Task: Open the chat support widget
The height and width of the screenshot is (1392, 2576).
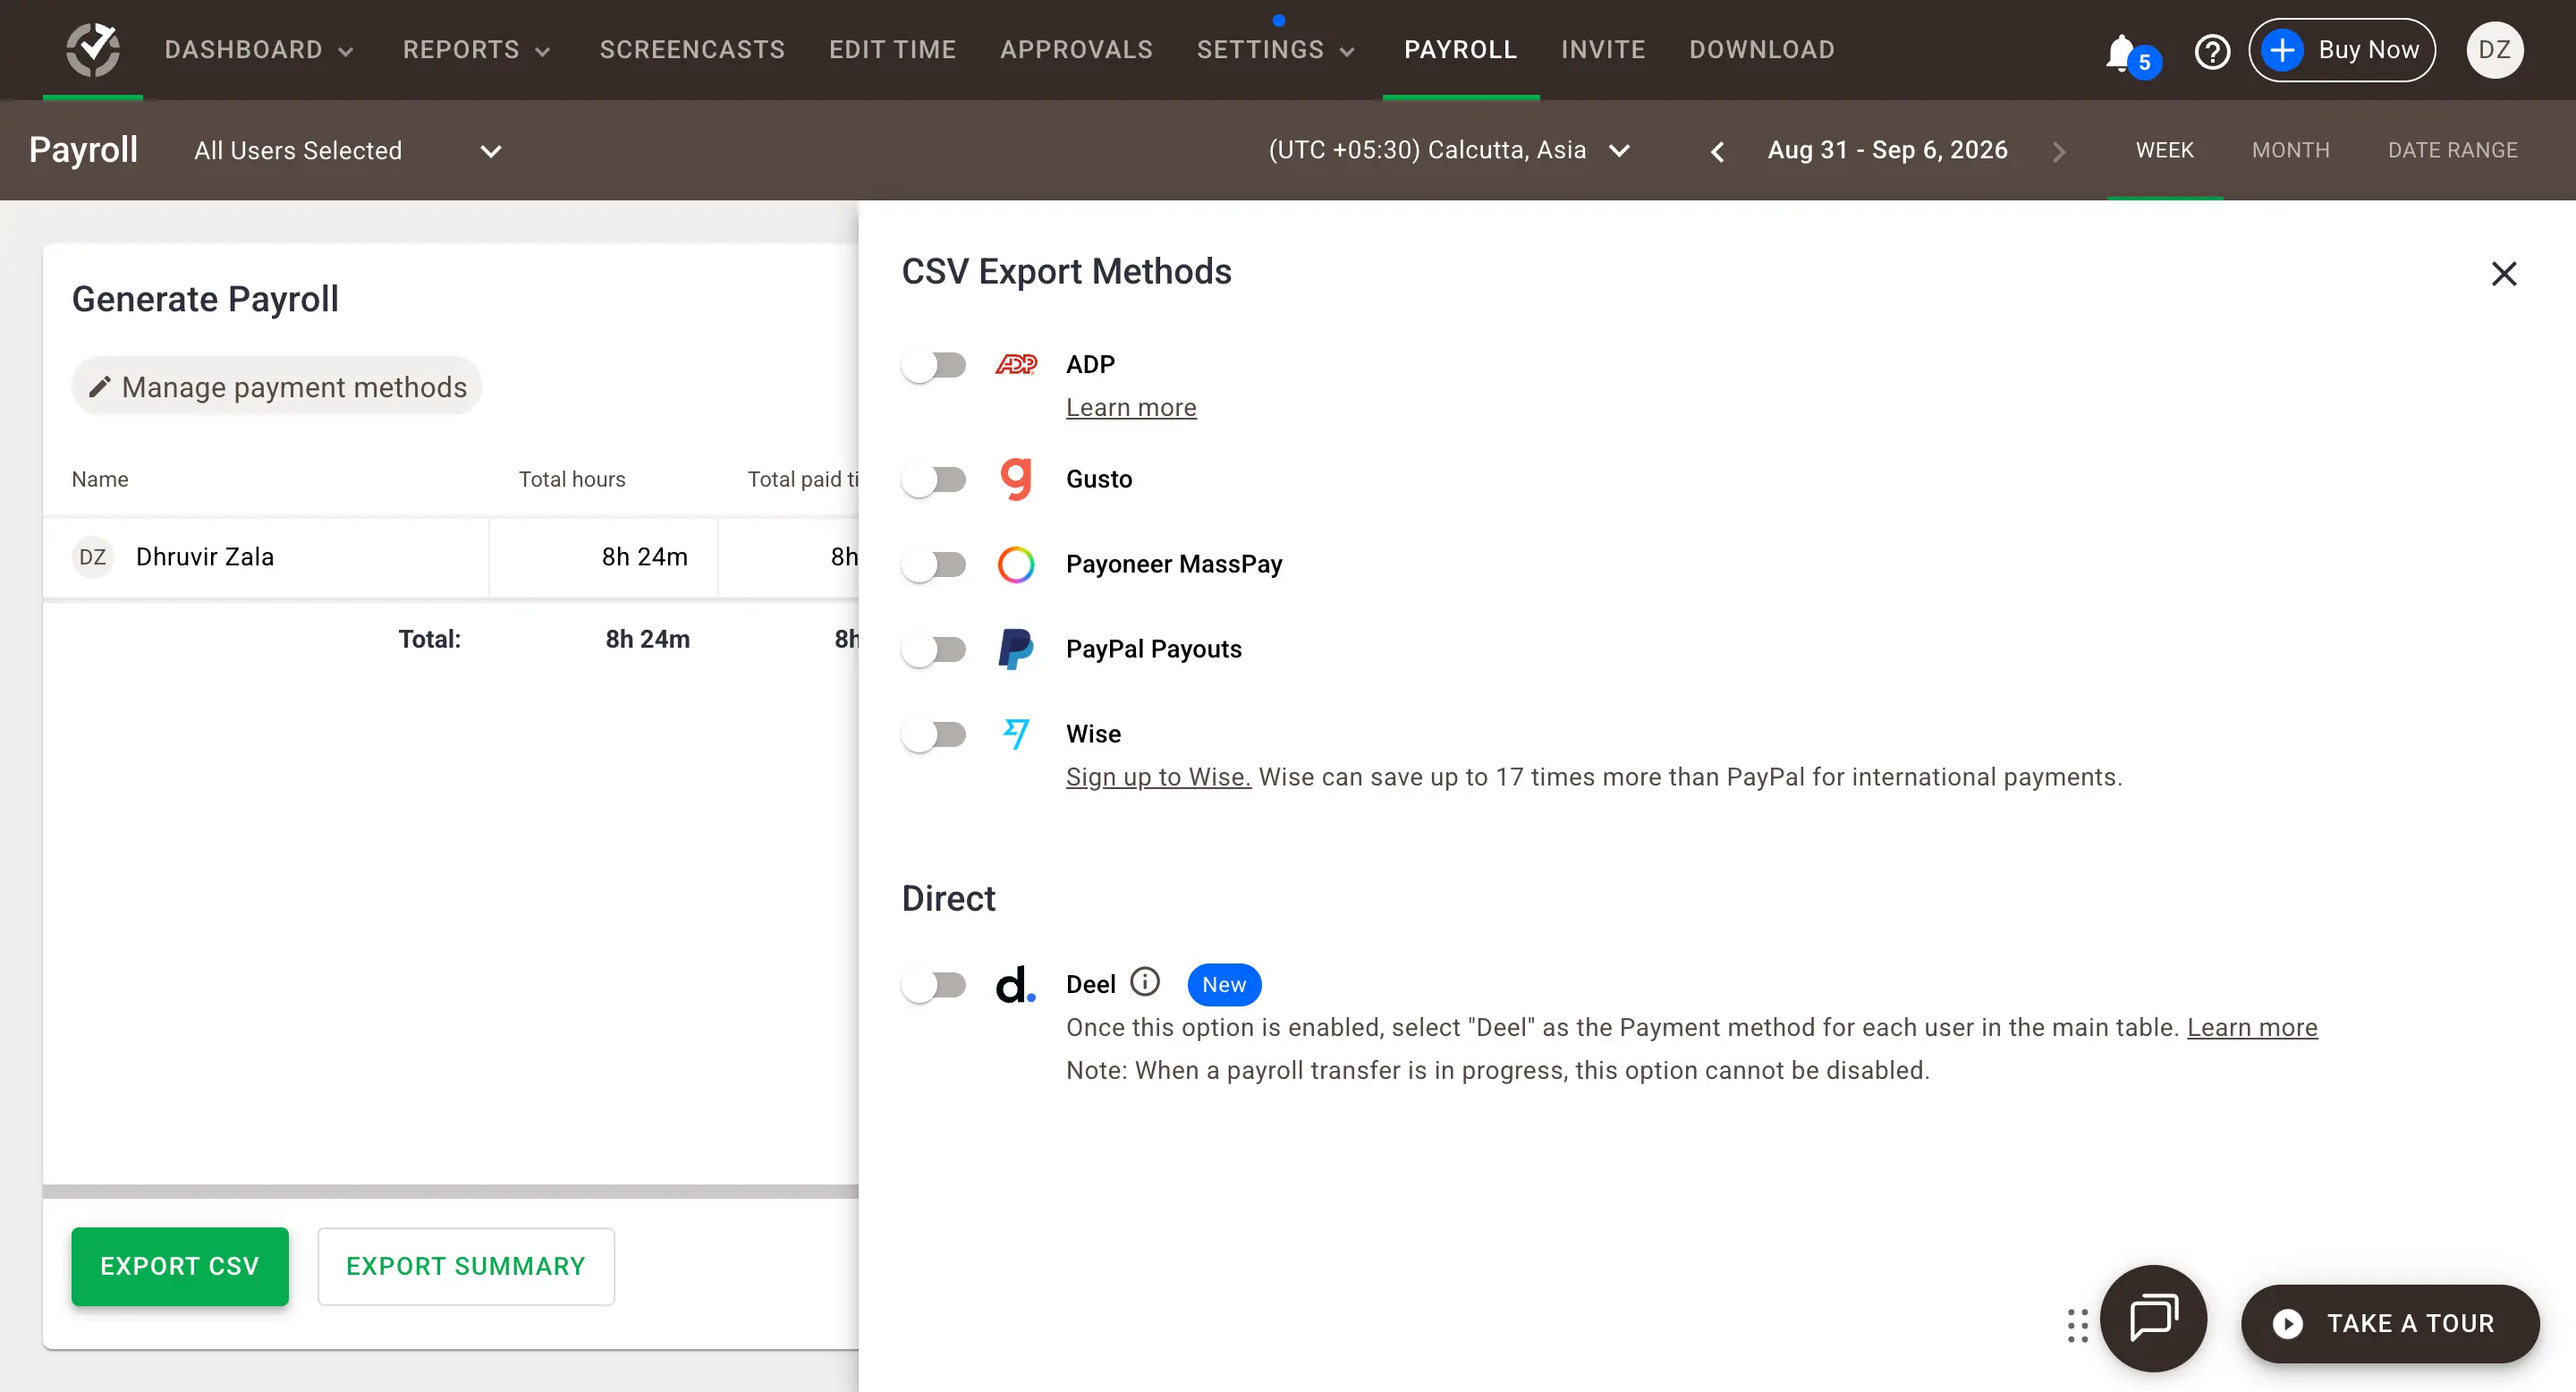Action: [2153, 1317]
